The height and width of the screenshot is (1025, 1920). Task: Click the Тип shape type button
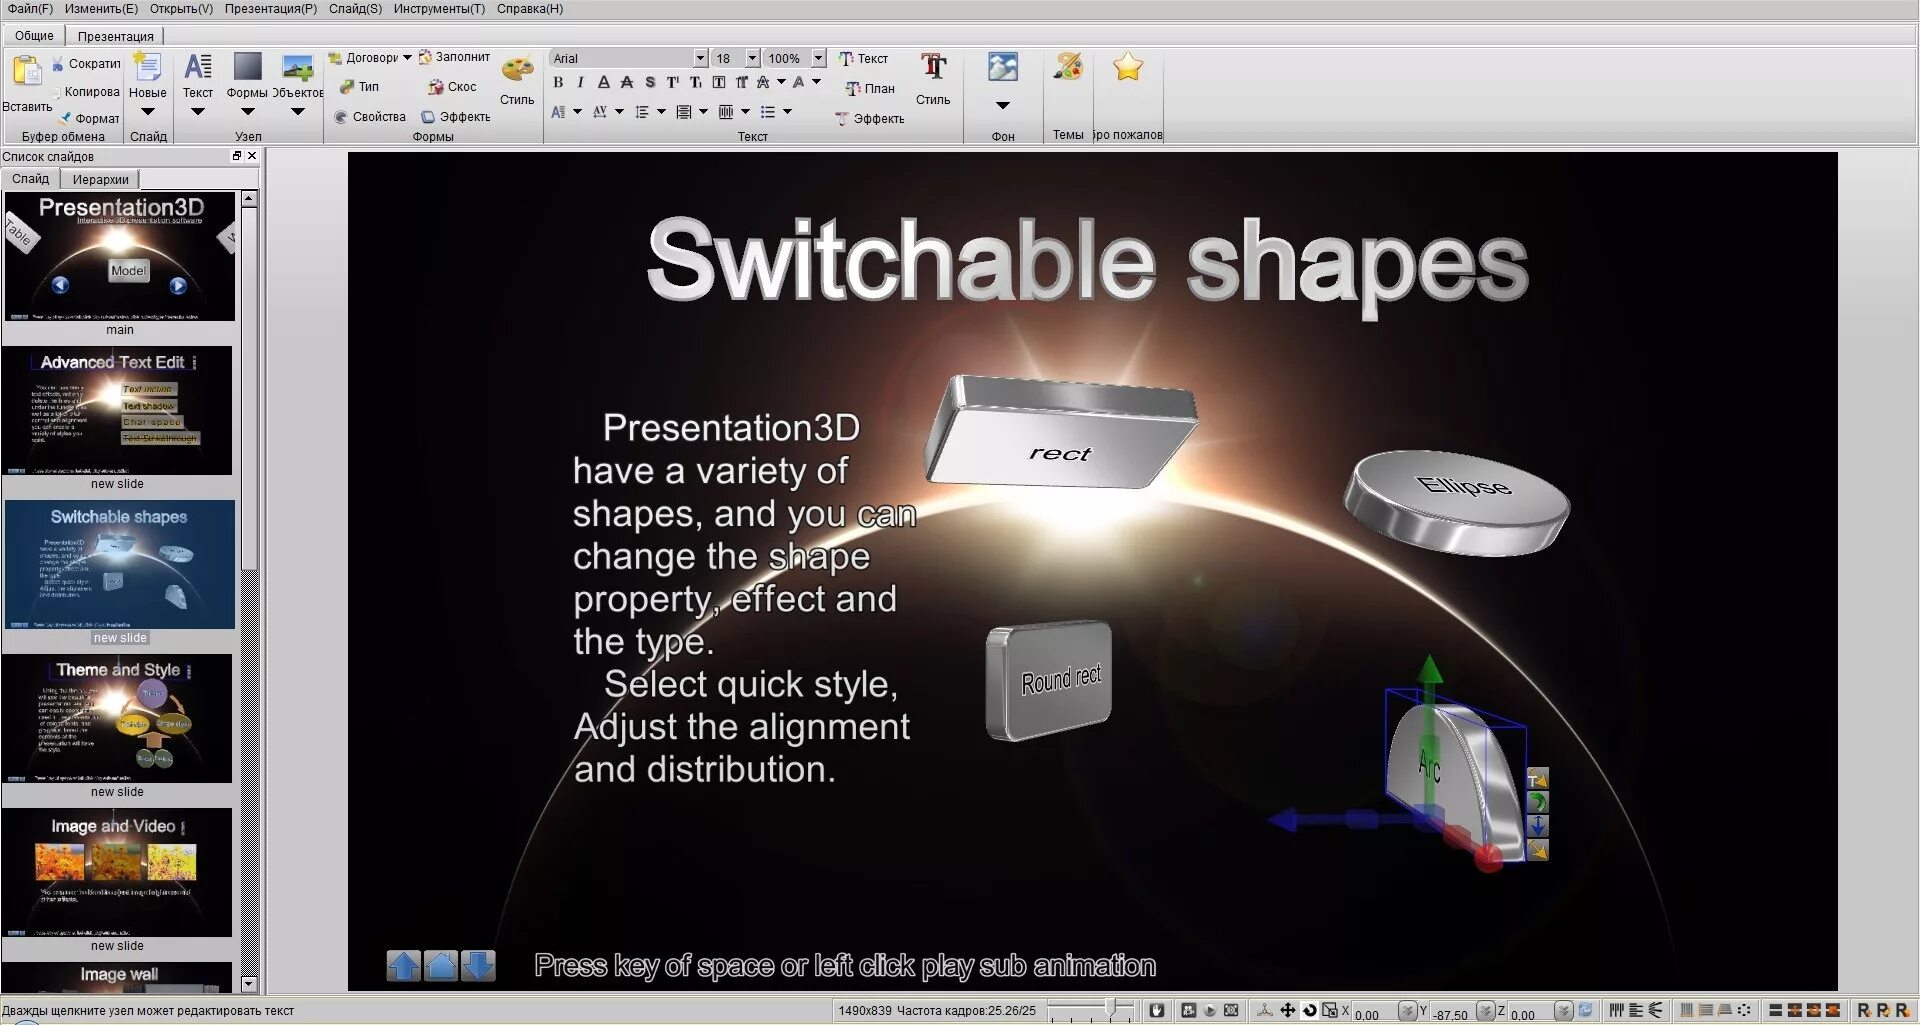pos(359,86)
